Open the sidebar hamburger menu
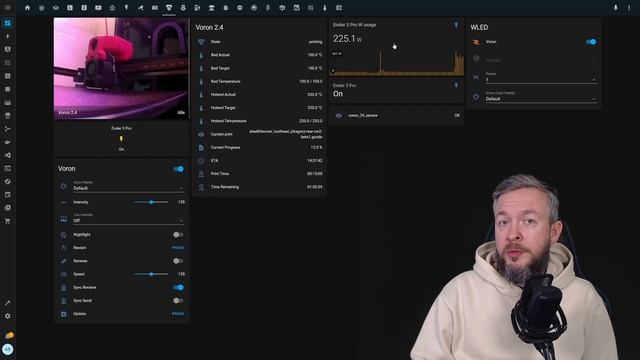Screen dimensions: 640x360 [7, 7]
